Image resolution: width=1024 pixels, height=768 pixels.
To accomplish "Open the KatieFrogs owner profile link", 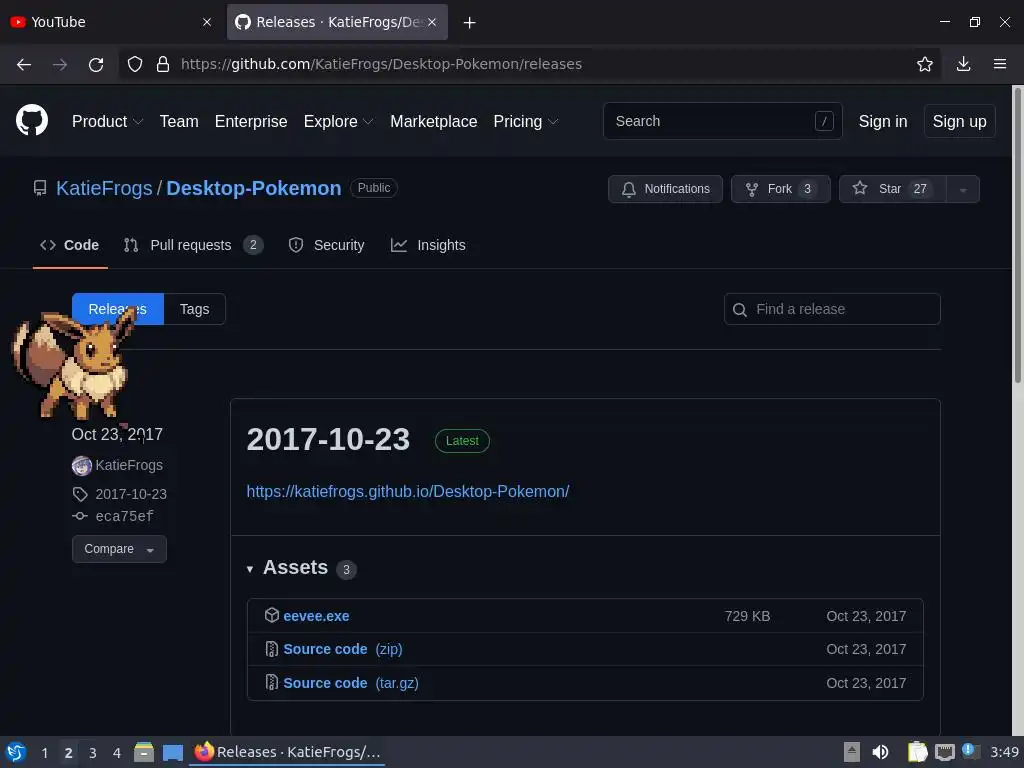I will click(x=104, y=188).
